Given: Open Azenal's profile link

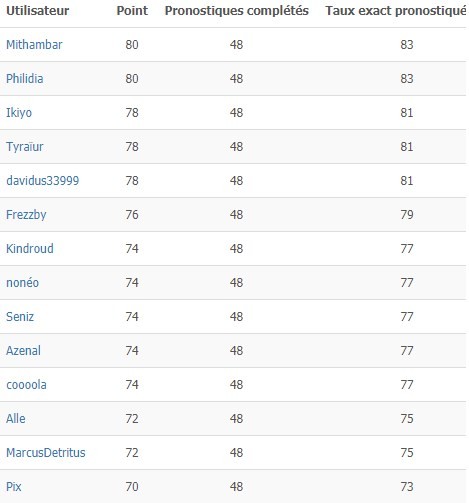Looking at the screenshot, I should (x=23, y=351).
